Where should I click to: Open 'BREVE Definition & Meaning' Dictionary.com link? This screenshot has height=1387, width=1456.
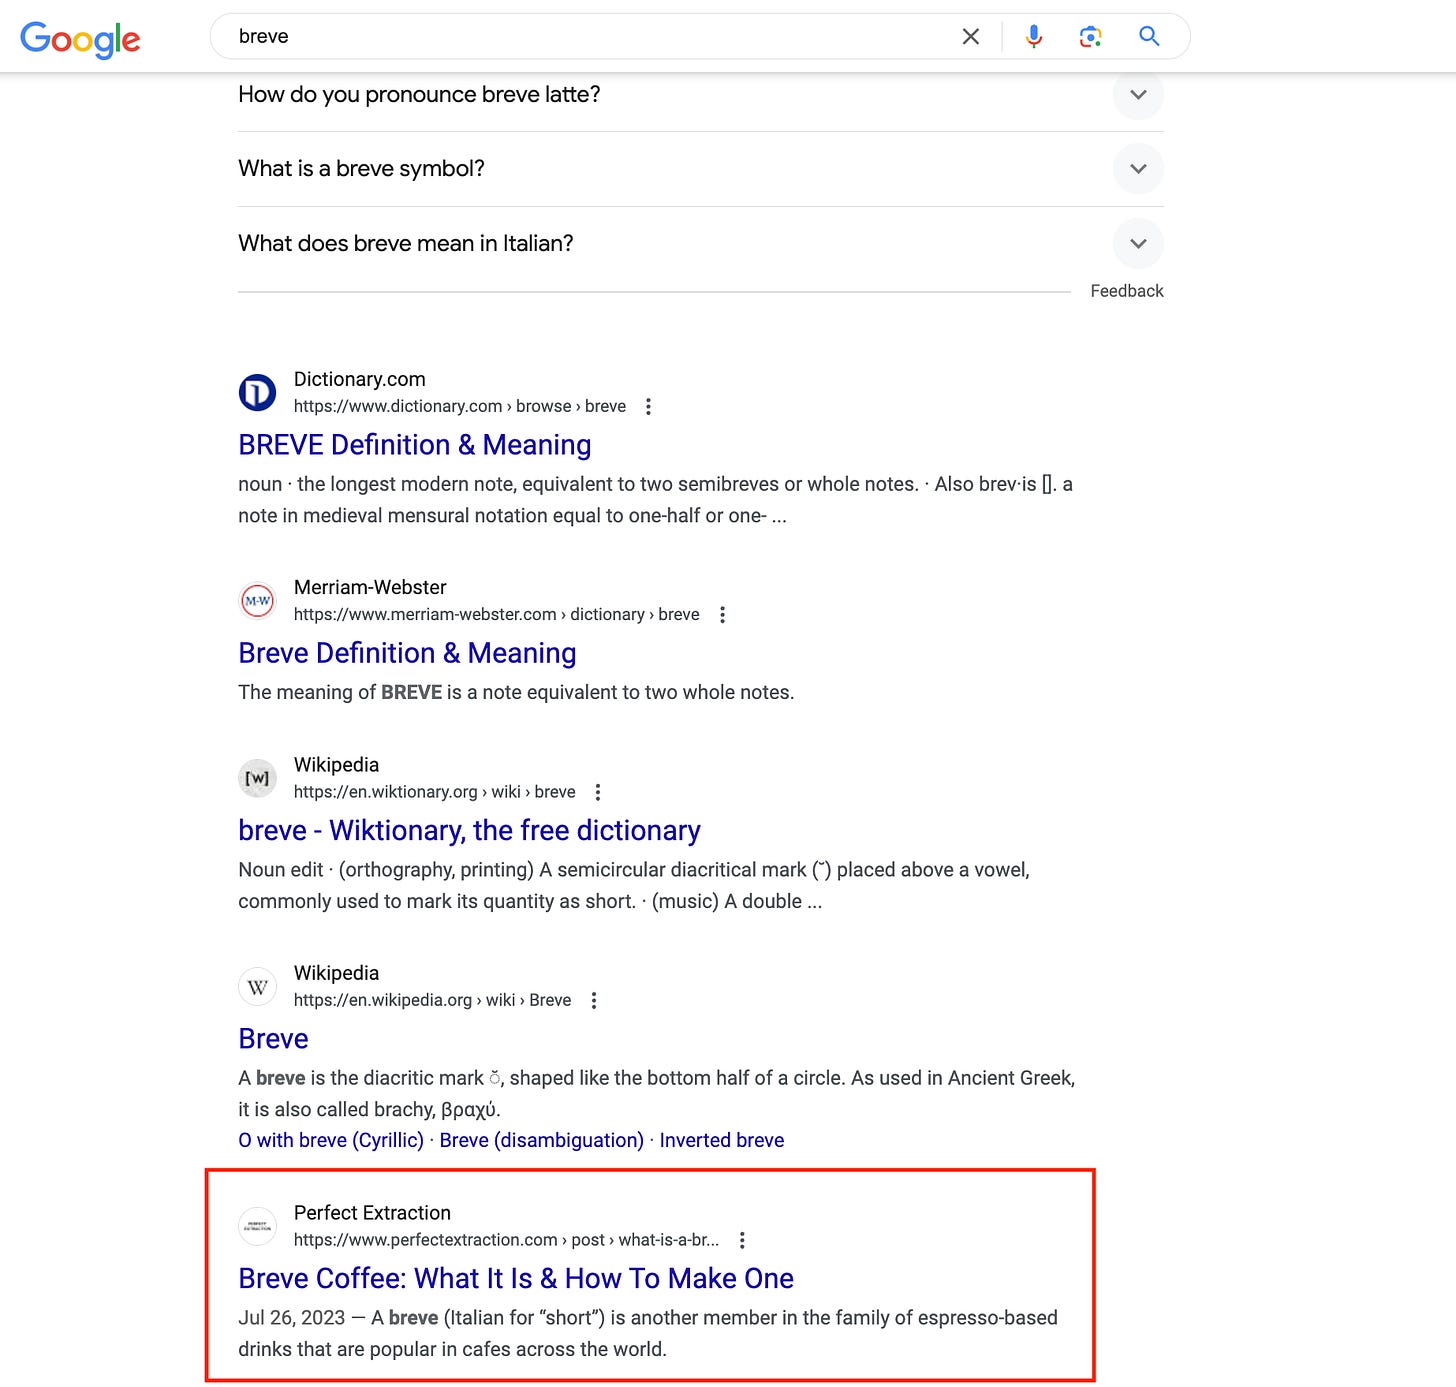pyautogui.click(x=414, y=445)
